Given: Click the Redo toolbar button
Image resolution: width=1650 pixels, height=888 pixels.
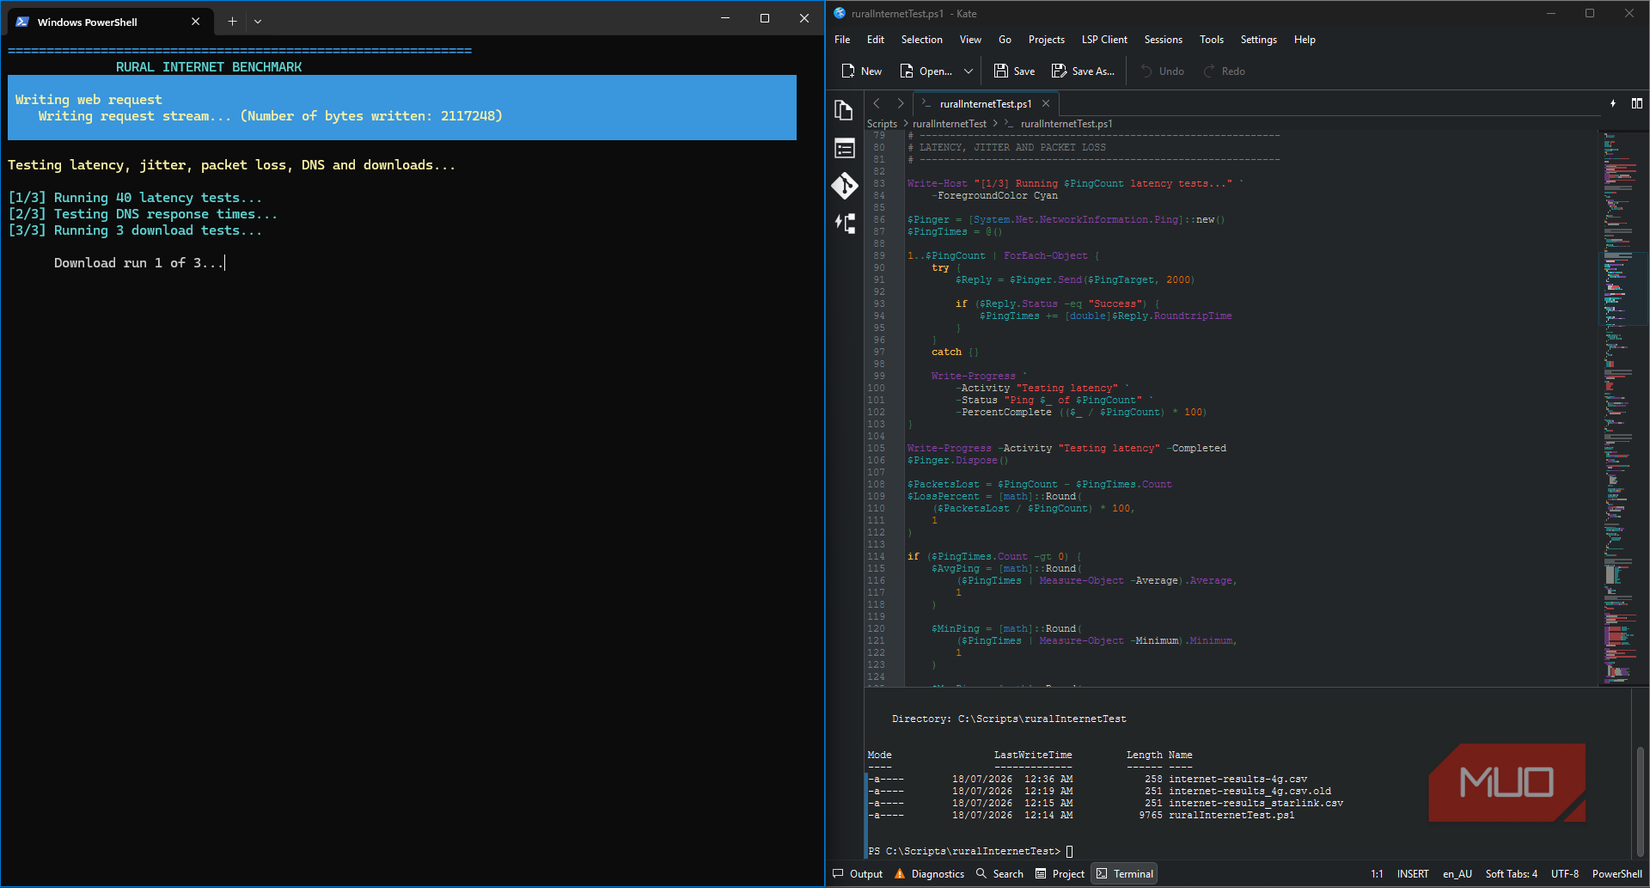Looking at the screenshot, I should [x=1224, y=71].
